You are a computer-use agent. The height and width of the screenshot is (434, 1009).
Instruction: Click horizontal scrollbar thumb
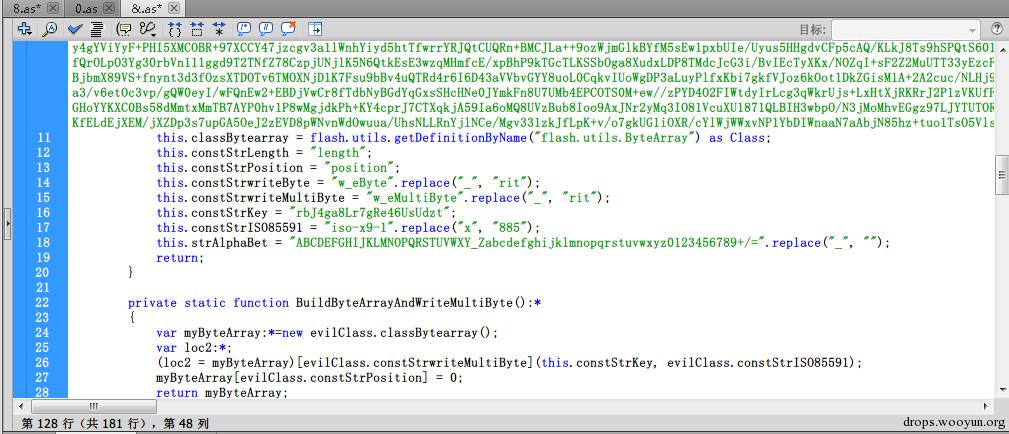[x=94, y=406]
